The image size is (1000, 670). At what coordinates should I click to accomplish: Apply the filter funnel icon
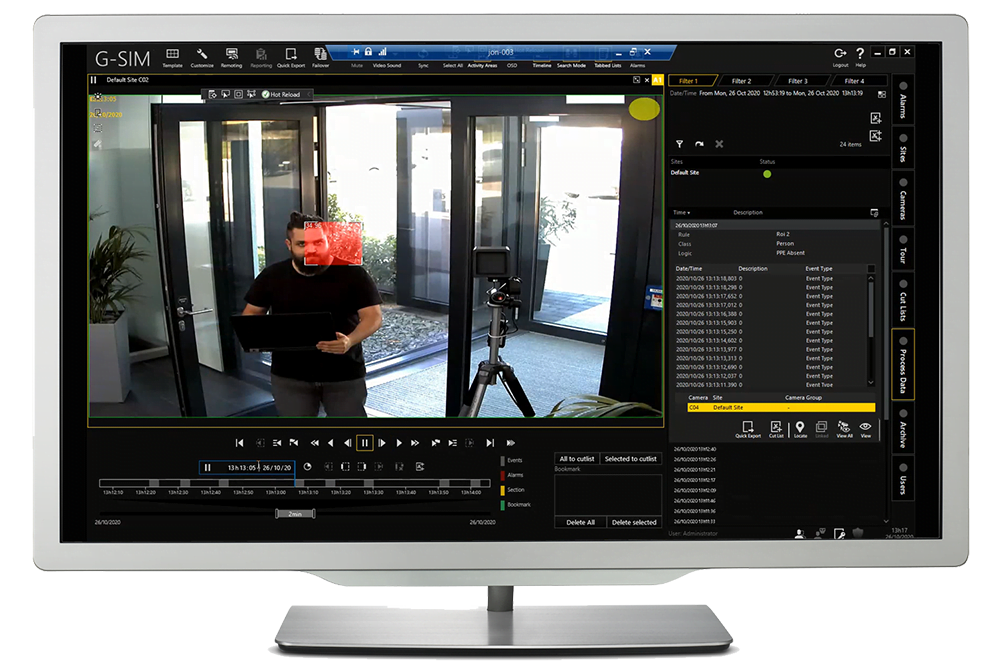pos(680,144)
